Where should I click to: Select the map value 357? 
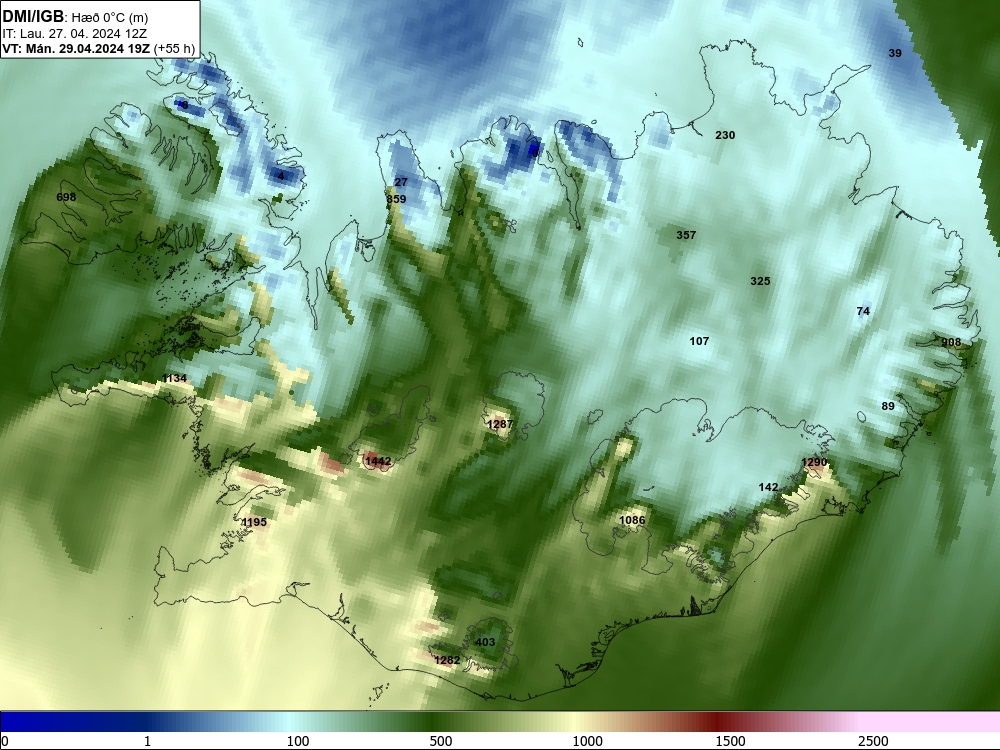coord(686,235)
